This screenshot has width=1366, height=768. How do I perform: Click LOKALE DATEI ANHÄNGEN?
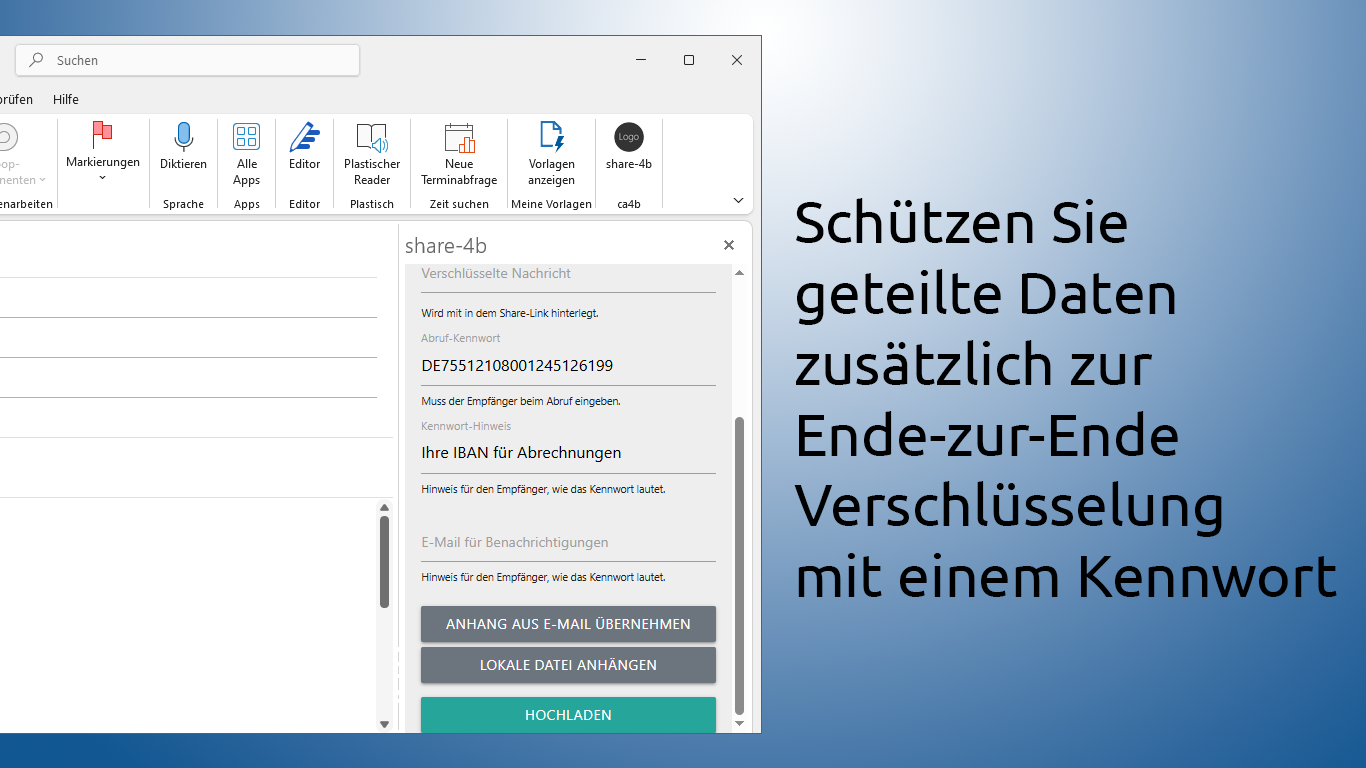point(568,665)
